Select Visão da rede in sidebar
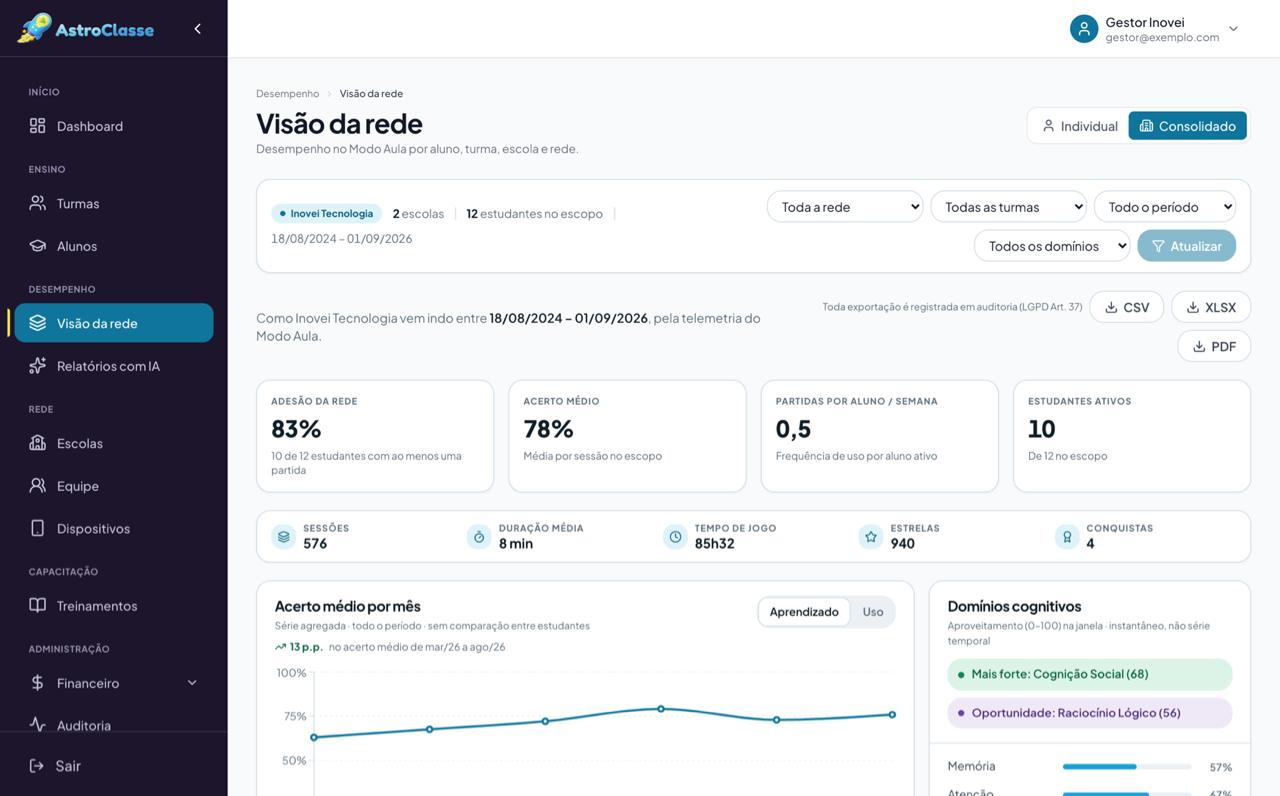This screenshot has width=1280, height=796. [114, 323]
